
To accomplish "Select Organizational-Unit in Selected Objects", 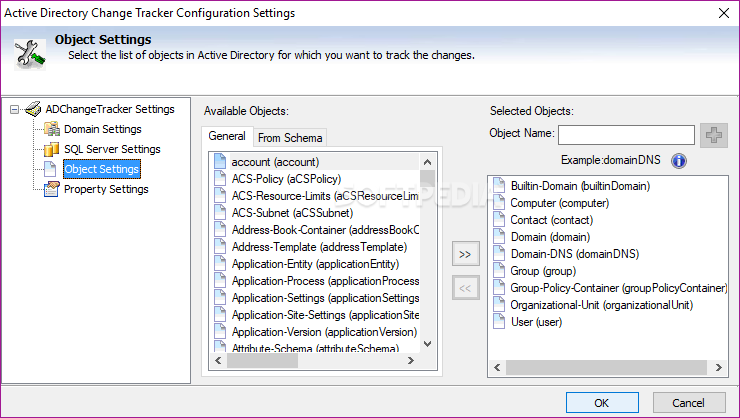I will [601, 305].
